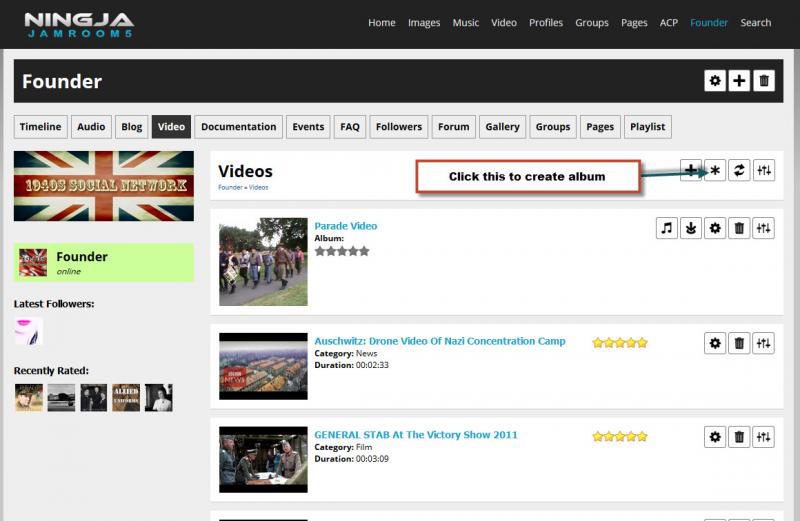Click the refresh arrows icon in Videos header

739,171
